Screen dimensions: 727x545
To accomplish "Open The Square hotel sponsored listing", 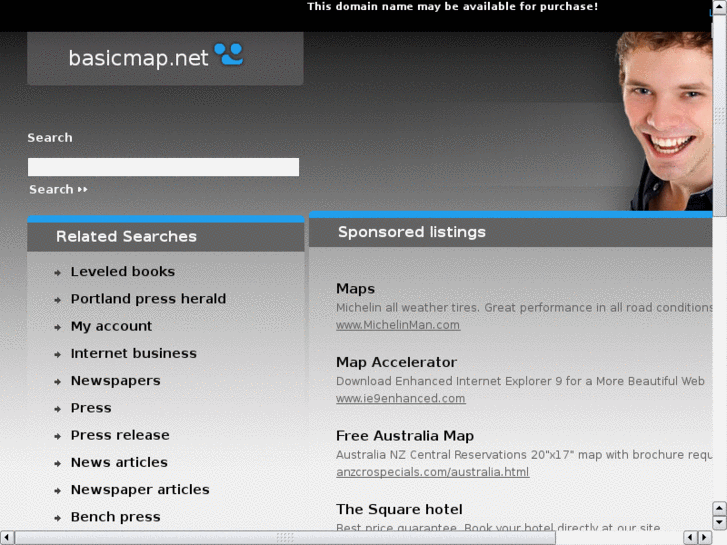I will (399, 509).
